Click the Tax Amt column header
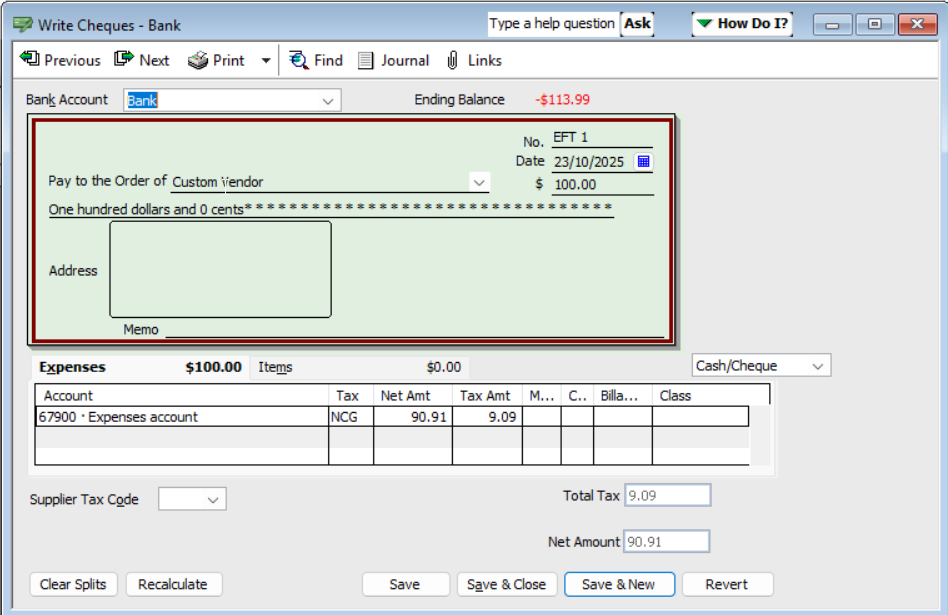Screen dimensions: 948x615 pyautogui.click(x=487, y=395)
